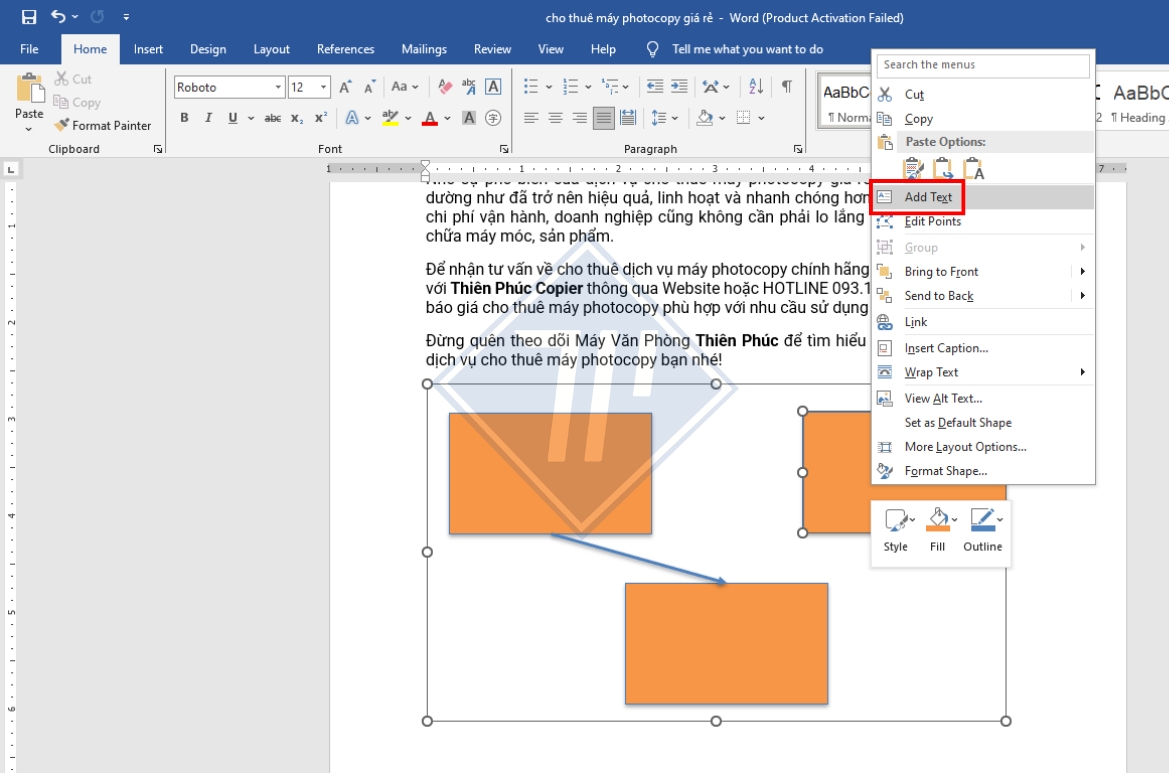Screen dimensions: 1169x773
Task: Align text to the right
Action: tap(579, 118)
